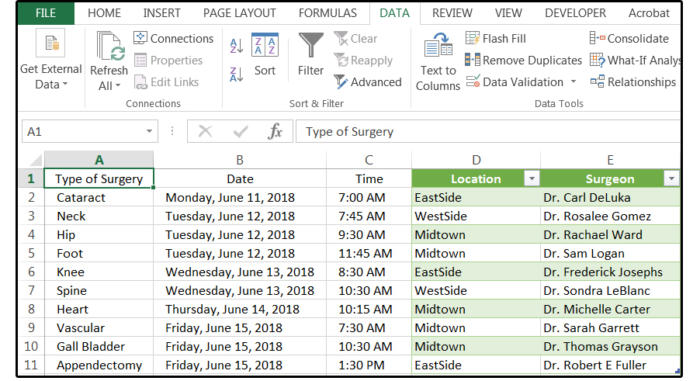Click the Reapply filter icon
Screen dimensions: 700x381
click(x=341, y=60)
